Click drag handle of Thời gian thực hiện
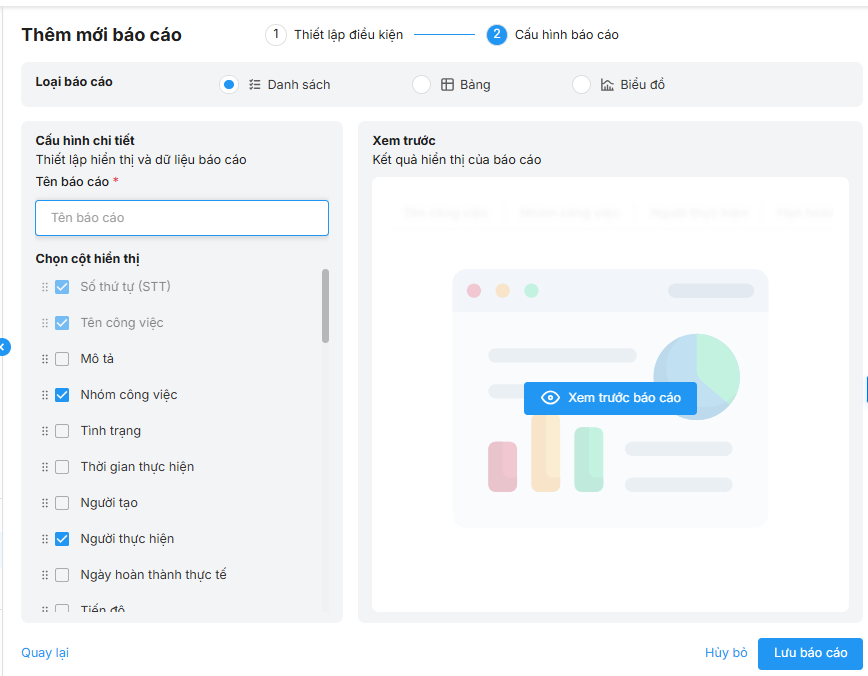The width and height of the screenshot is (868, 676). (45, 467)
